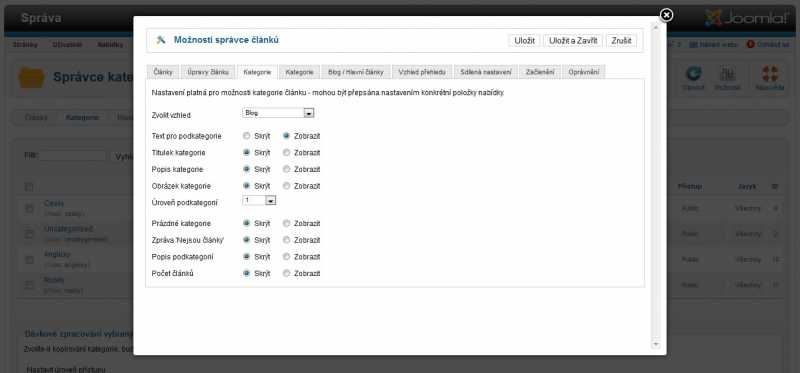Click the Přístup column header in background table
800x373 pixels.
(x=690, y=187)
